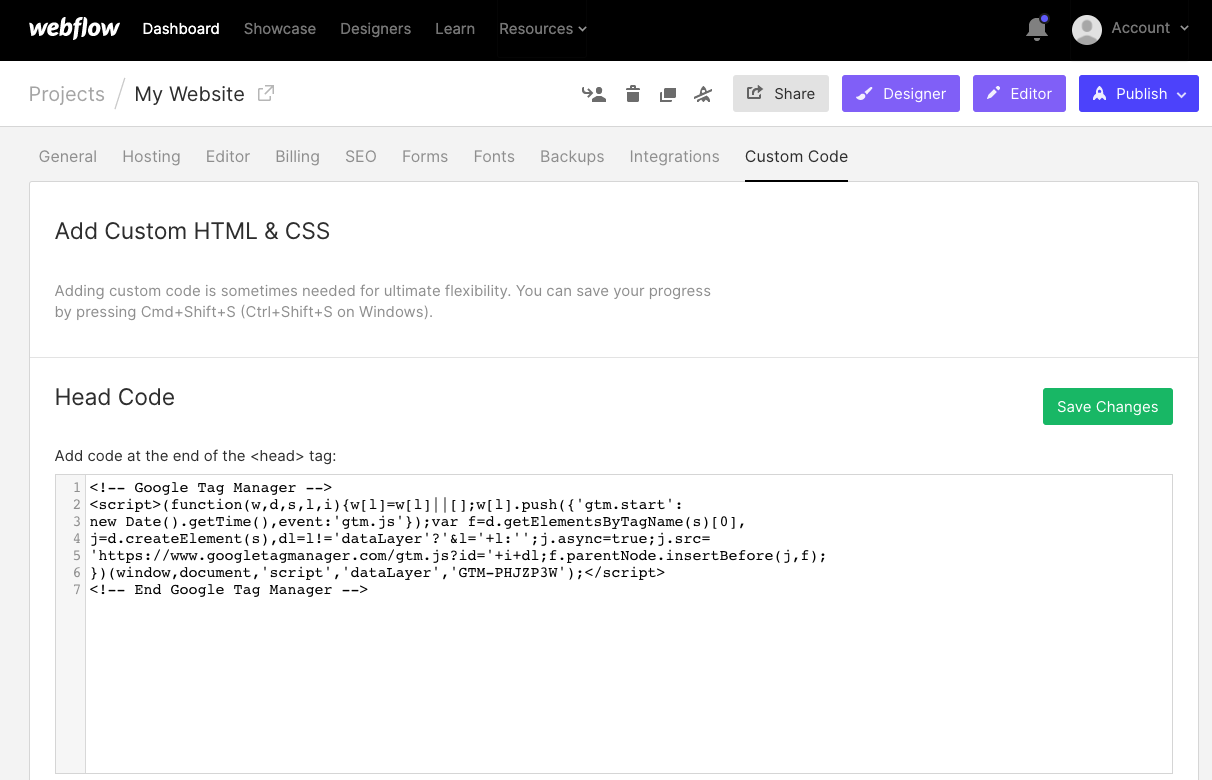The height and width of the screenshot is (780, 1212).
Task: Switch to the General tab
Action: (68, 156)
